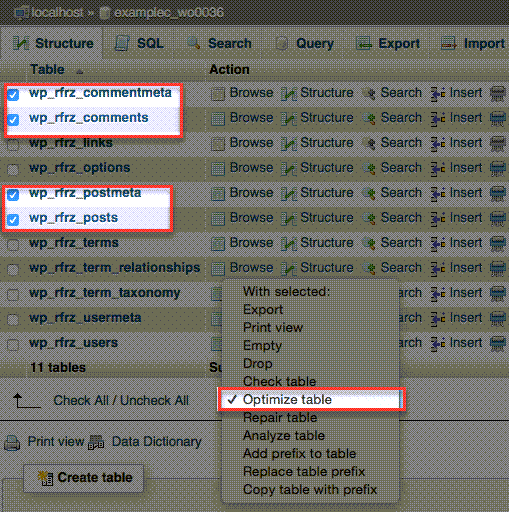Open the Structure tab
509x512 pixels.
point(53,43)
